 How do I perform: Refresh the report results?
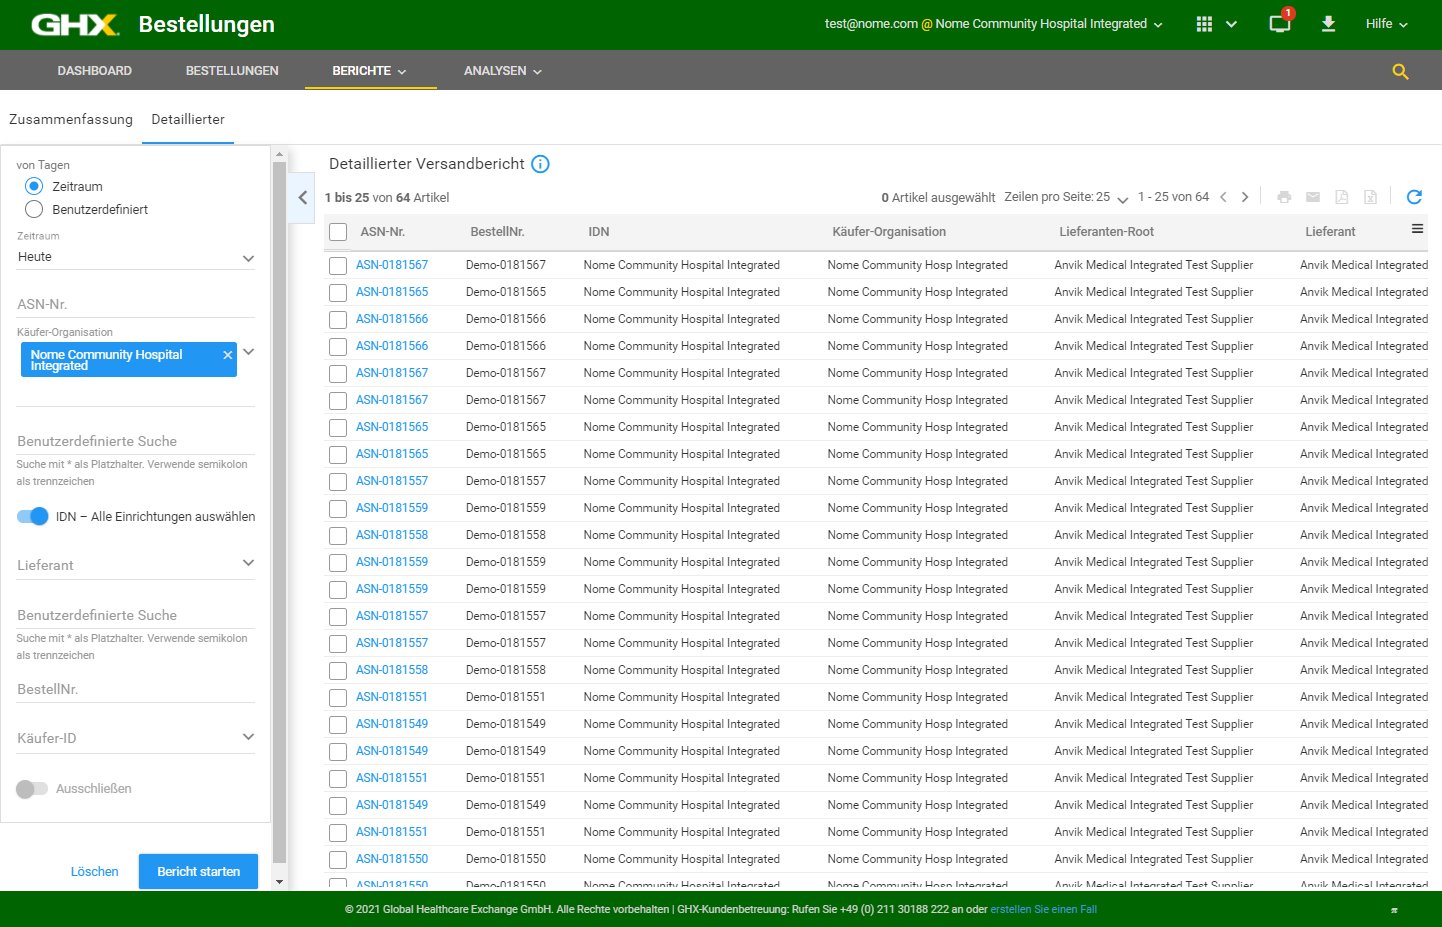pyautogui.click(x=1414, y=197)
